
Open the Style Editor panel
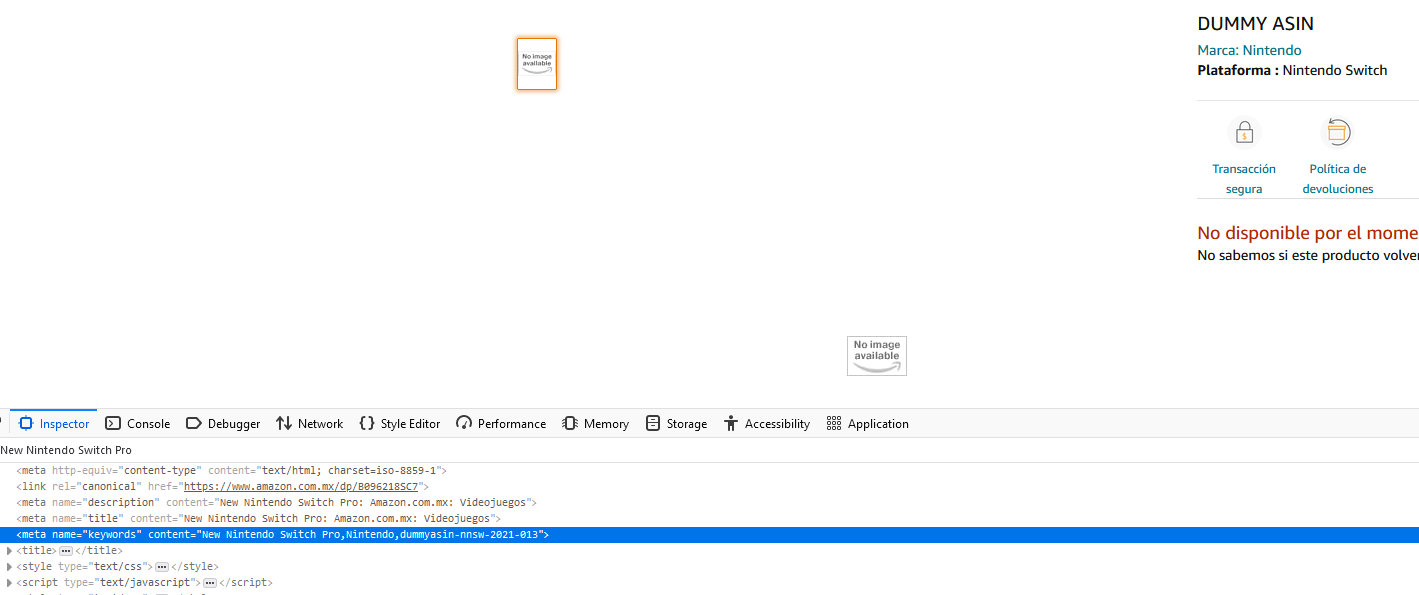[399, 424]
